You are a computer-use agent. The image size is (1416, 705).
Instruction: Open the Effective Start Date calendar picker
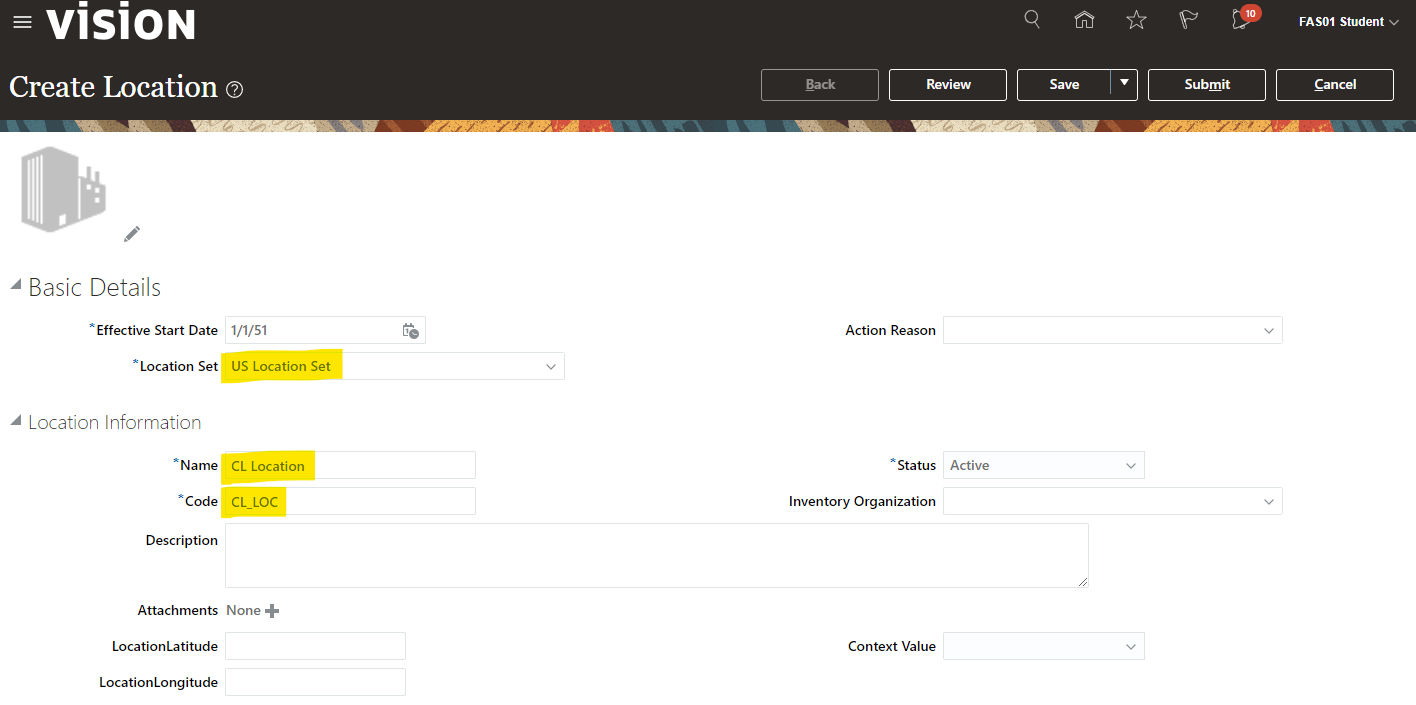(410, 331)
